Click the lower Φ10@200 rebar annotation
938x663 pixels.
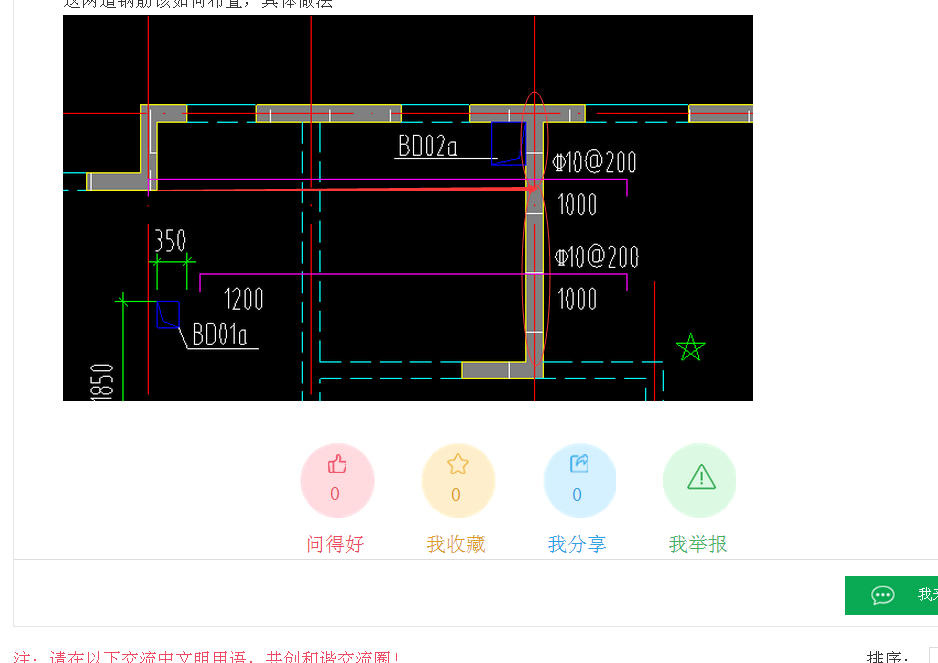click(596, 257)
